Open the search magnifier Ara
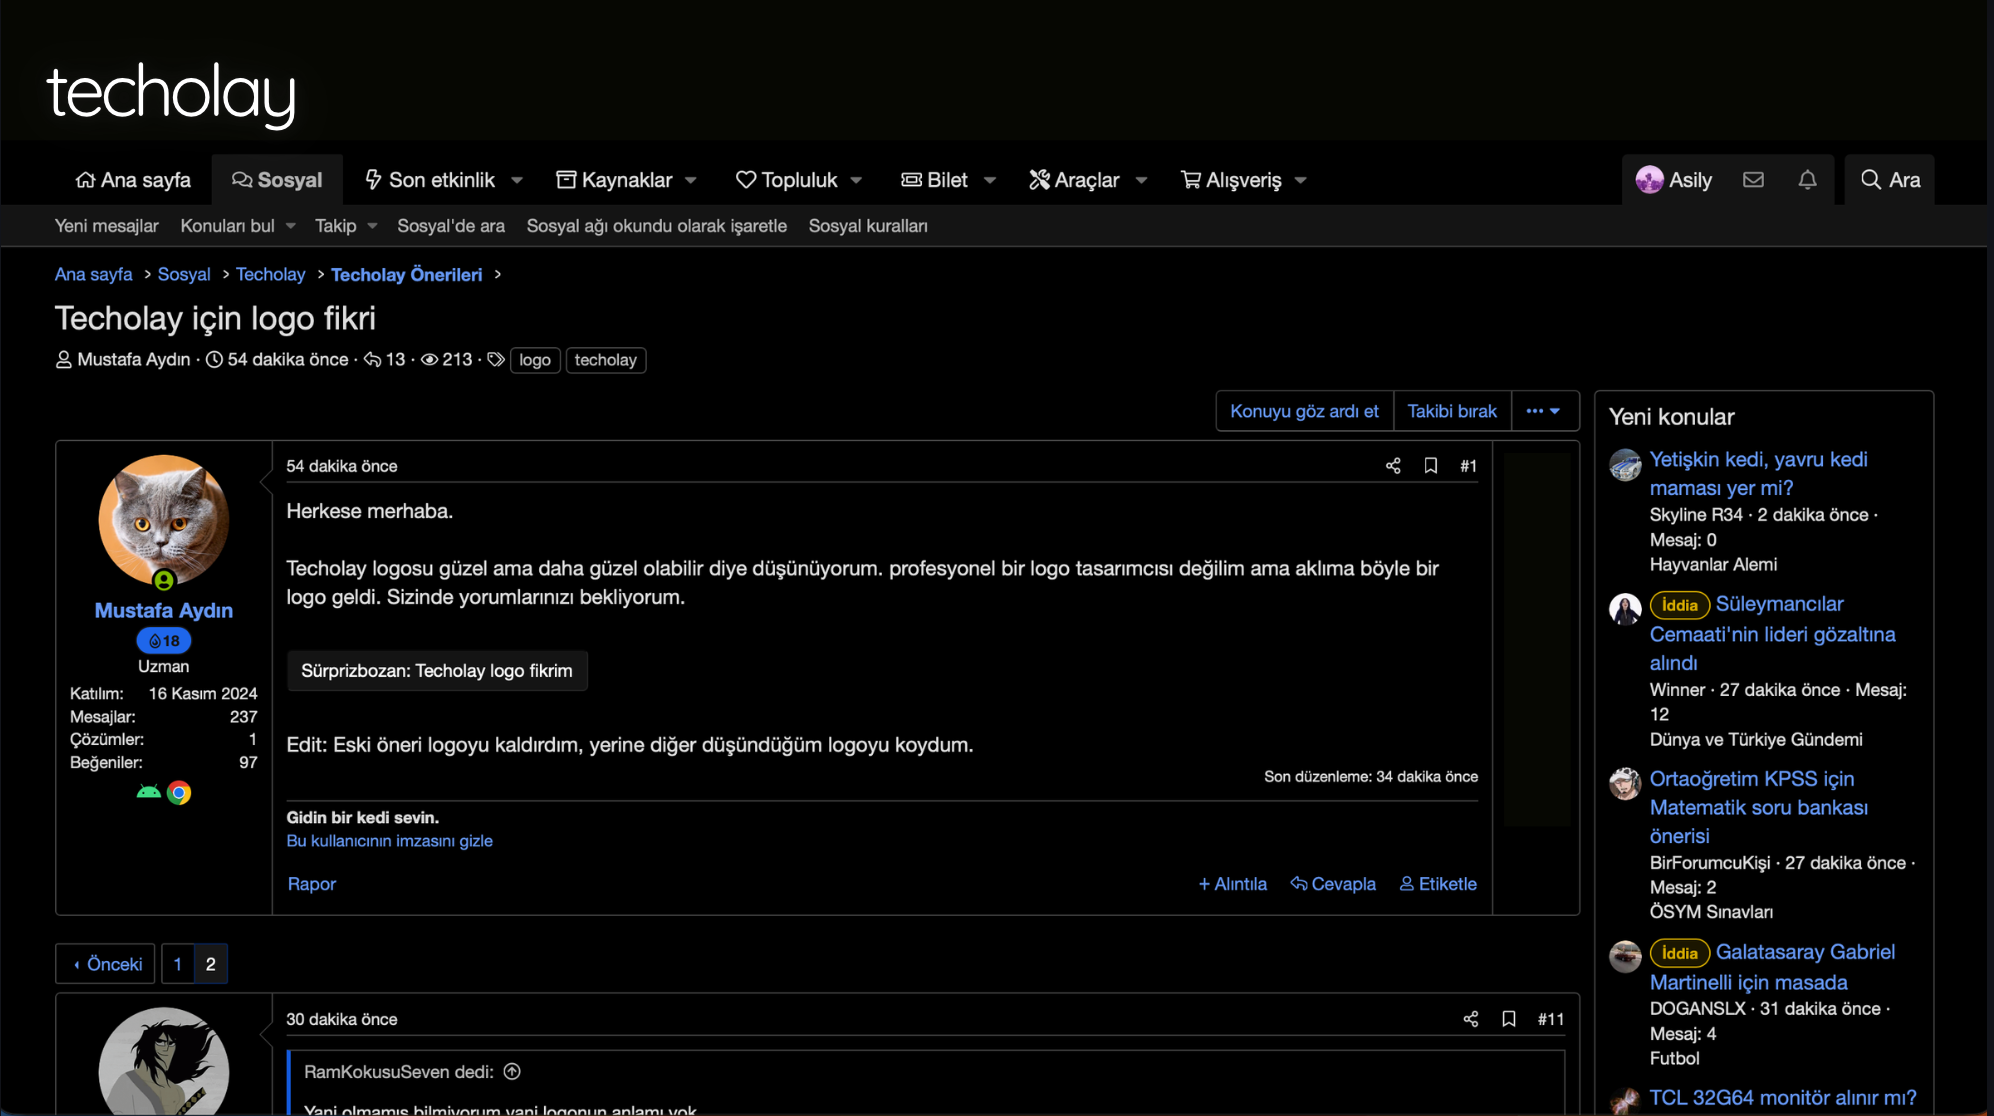1994x1116 pixels. pyautogui.click(x=1890, y=180)
